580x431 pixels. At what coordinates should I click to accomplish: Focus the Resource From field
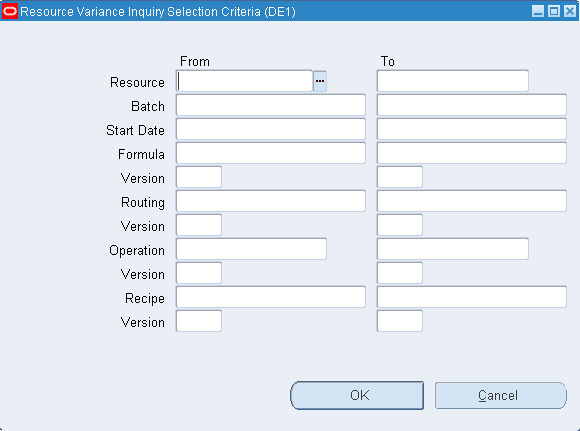(245, 81)
